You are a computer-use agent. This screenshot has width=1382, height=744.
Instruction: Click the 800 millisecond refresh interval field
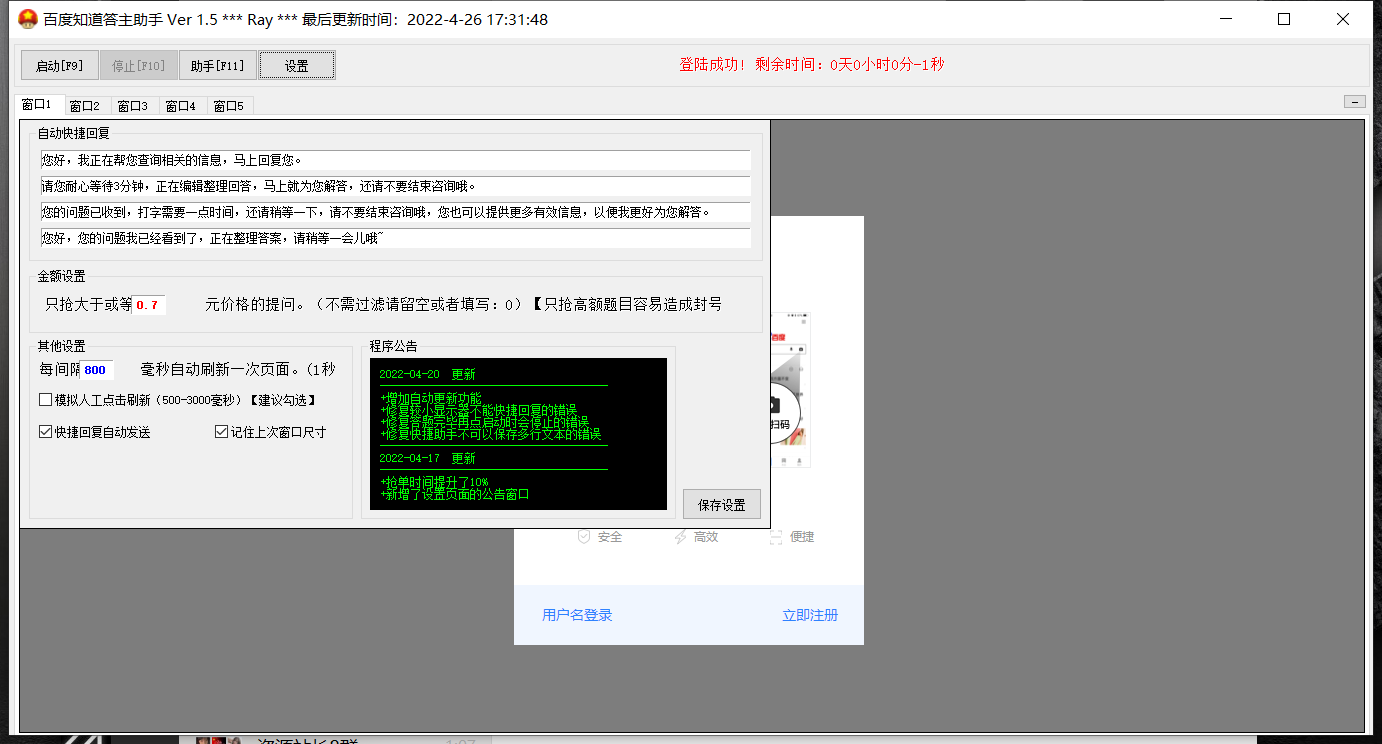pyautogui.click(x=97, y=370)
